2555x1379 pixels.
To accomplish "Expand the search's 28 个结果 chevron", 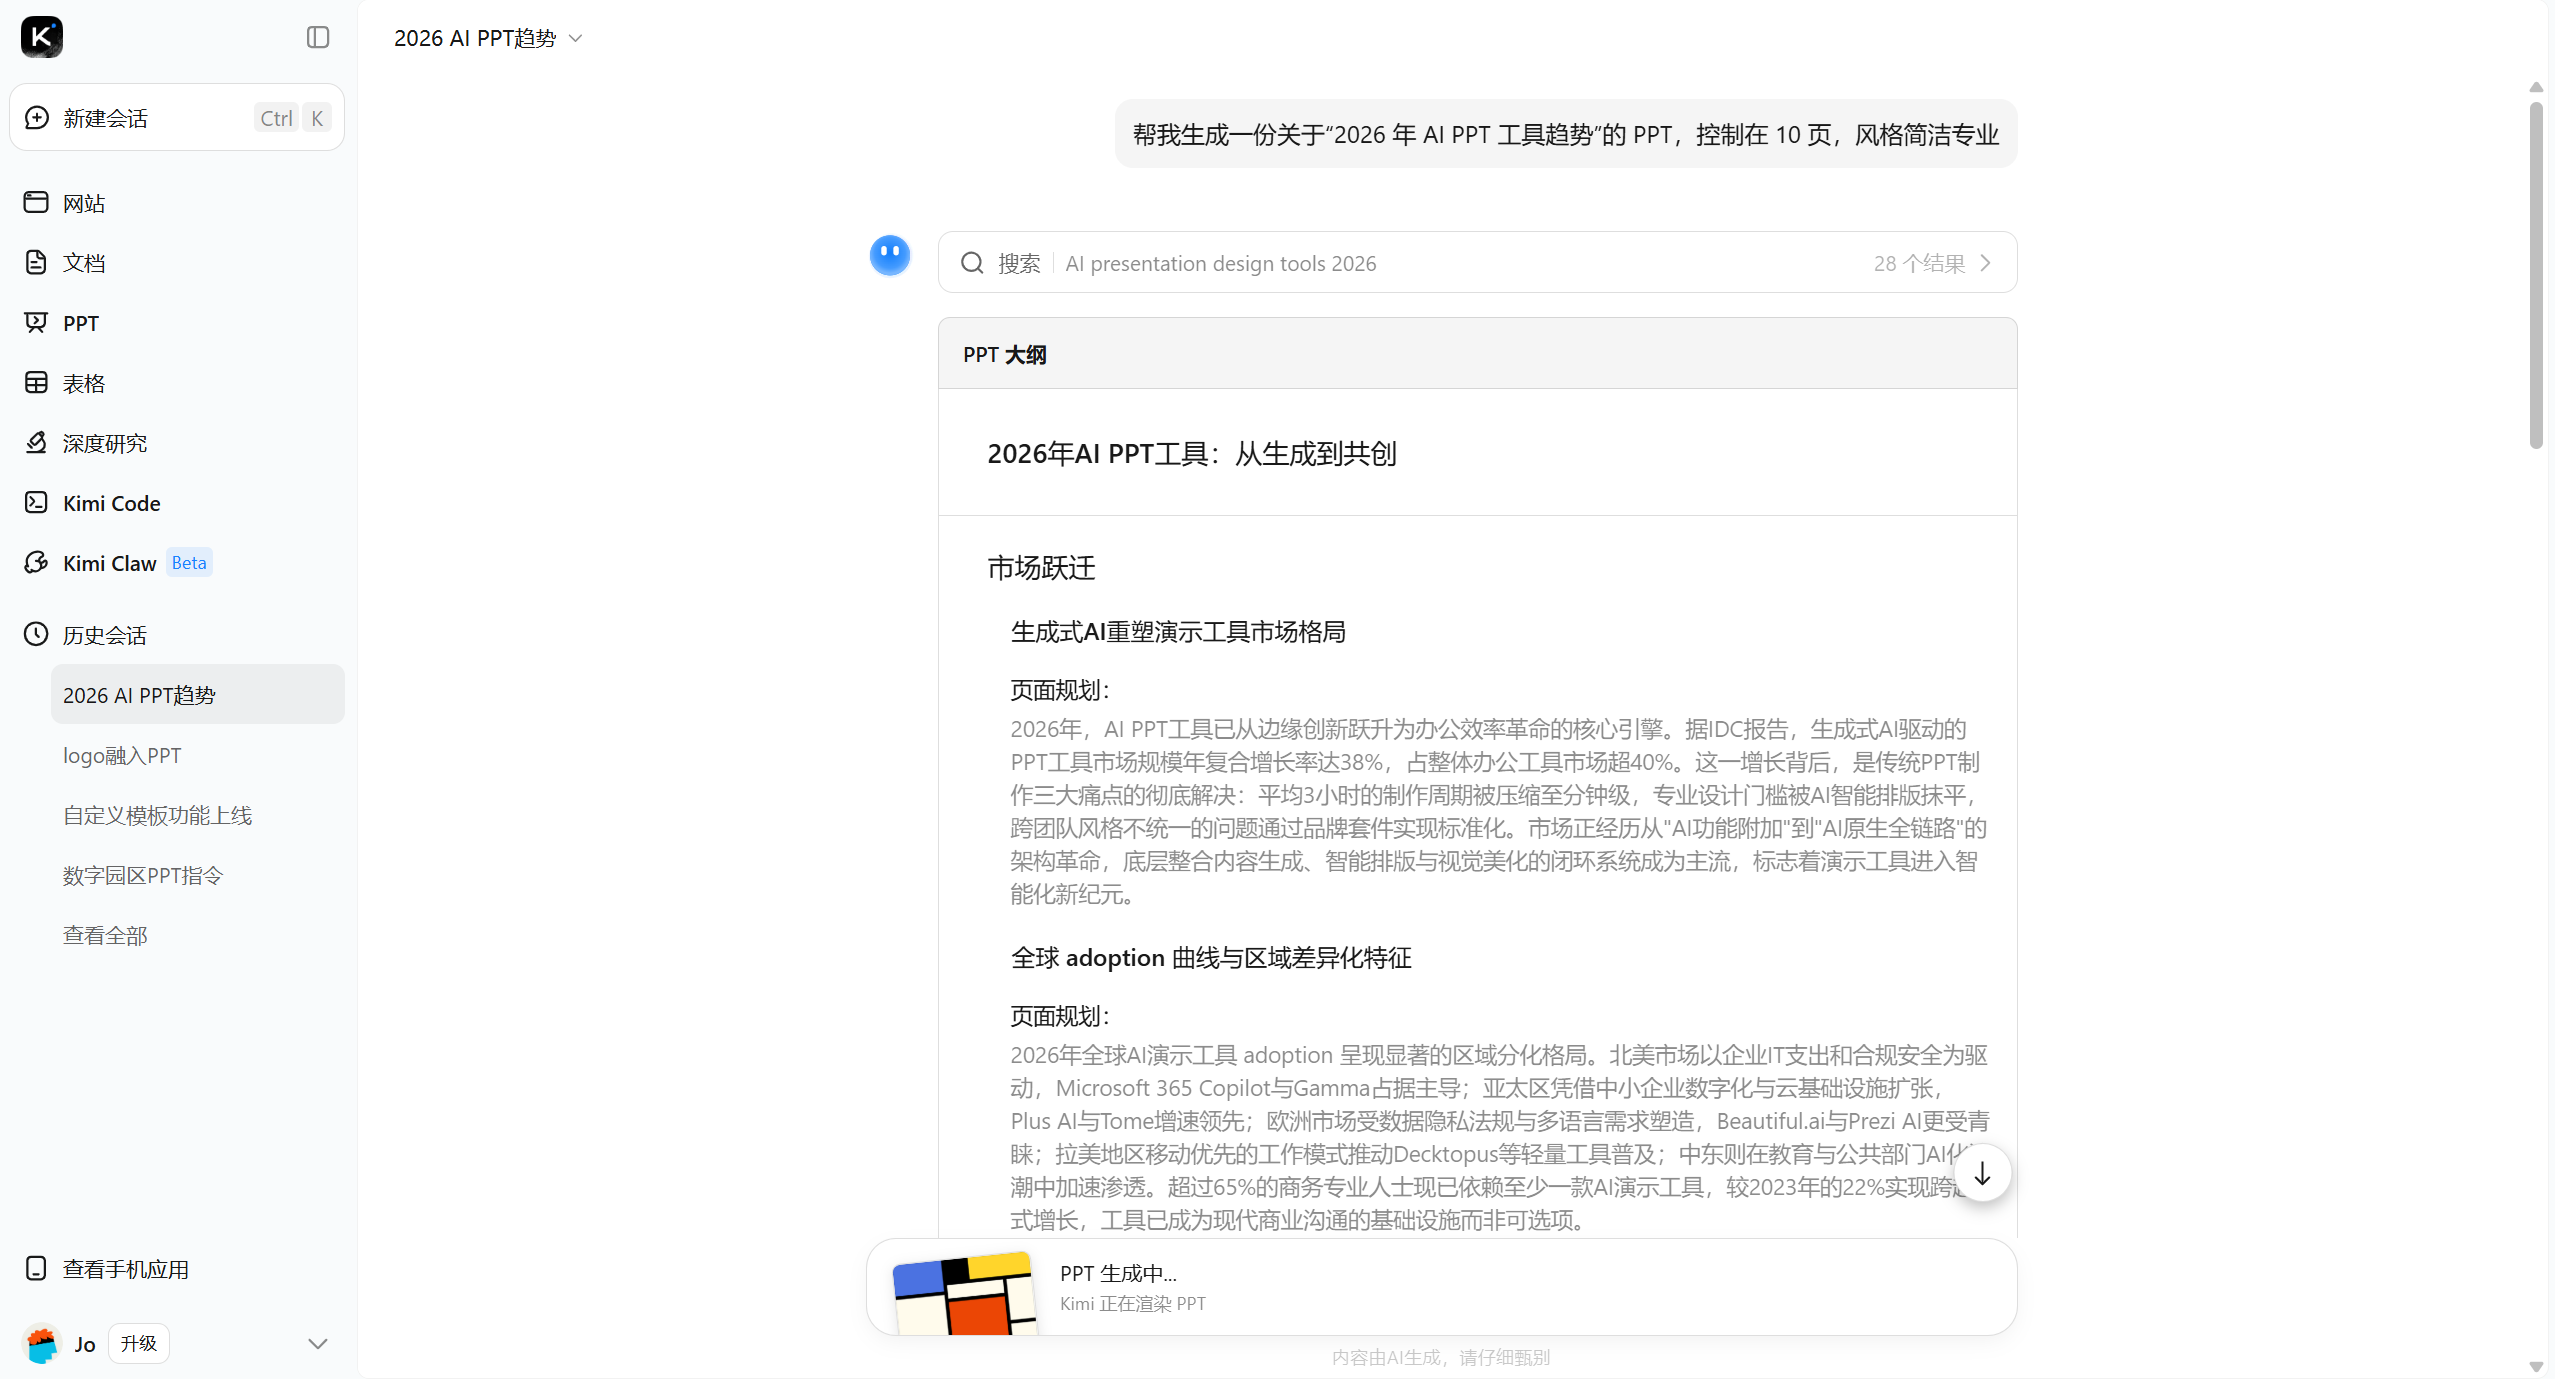I will pyautogui.click(x=1986, y=263).
